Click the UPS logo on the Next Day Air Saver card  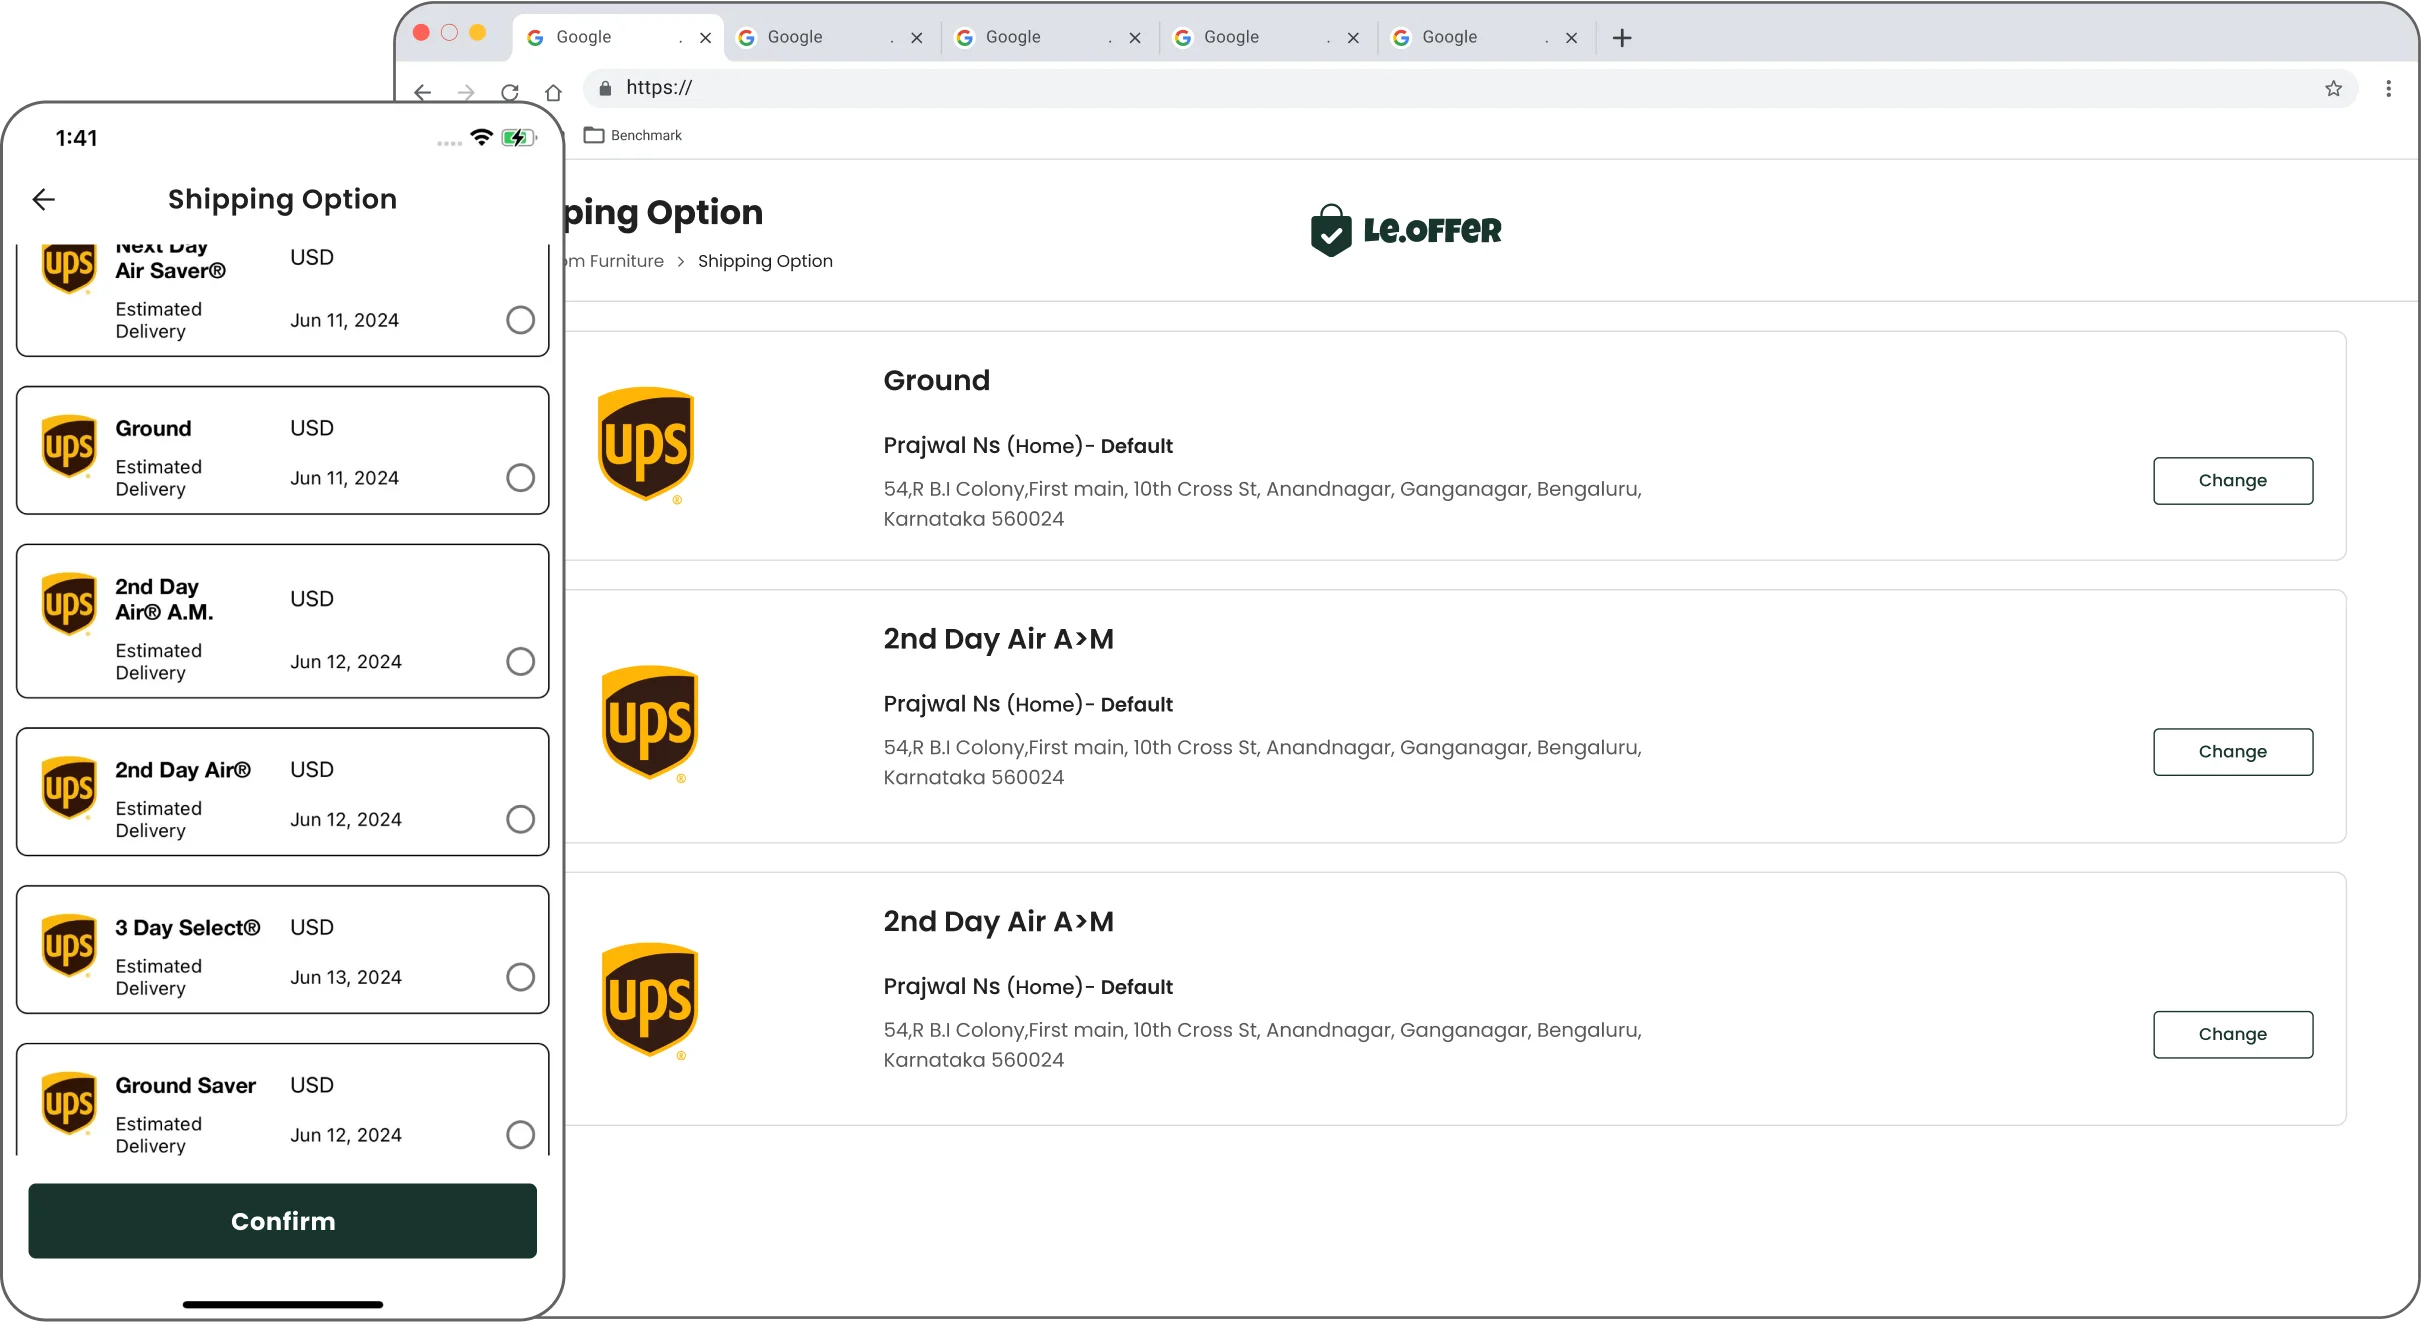click(69, 268)
